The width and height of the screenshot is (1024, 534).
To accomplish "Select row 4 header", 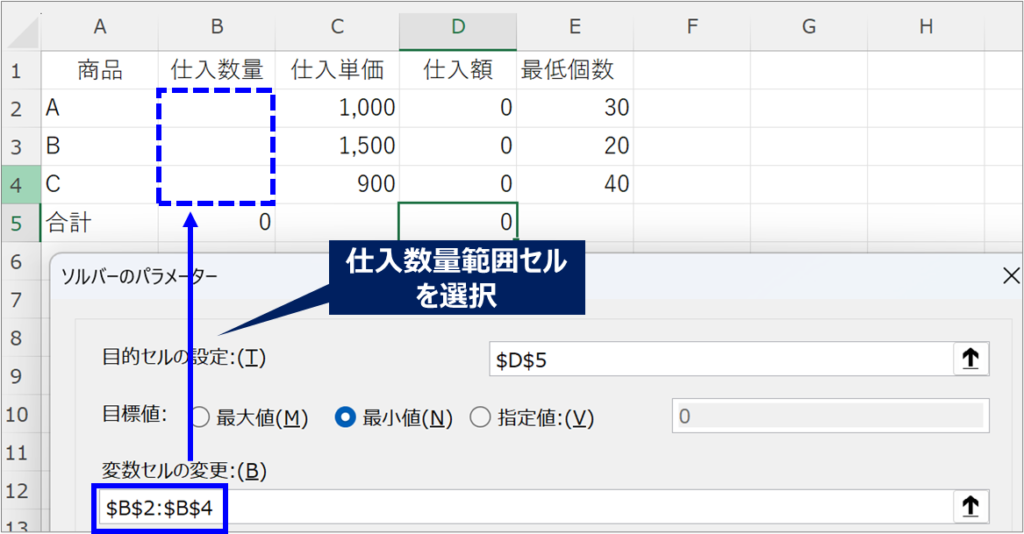I will (x=20, y=184).
